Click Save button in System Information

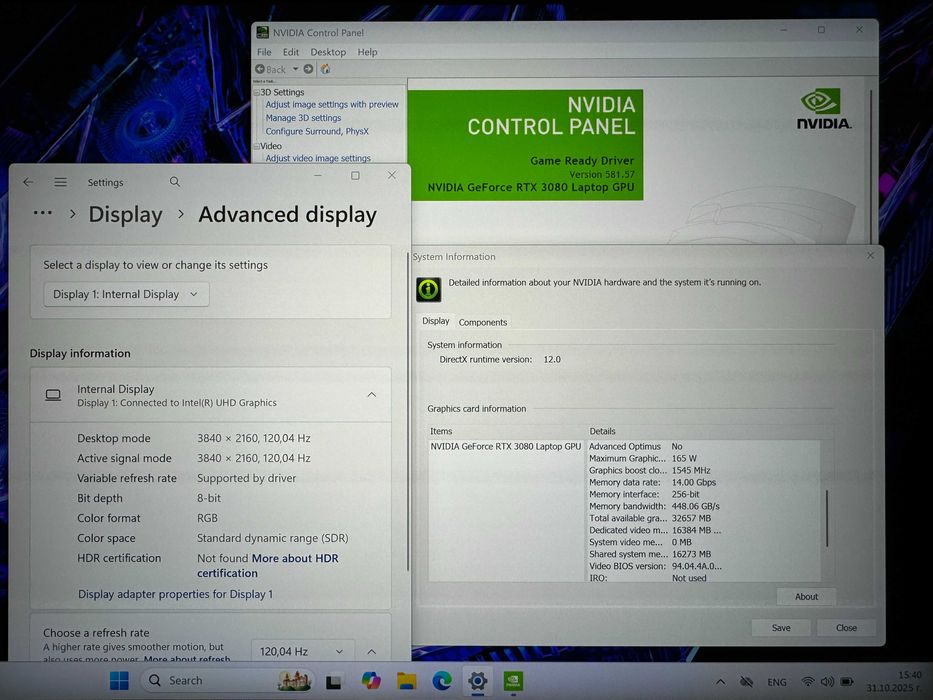pos(781,627)
